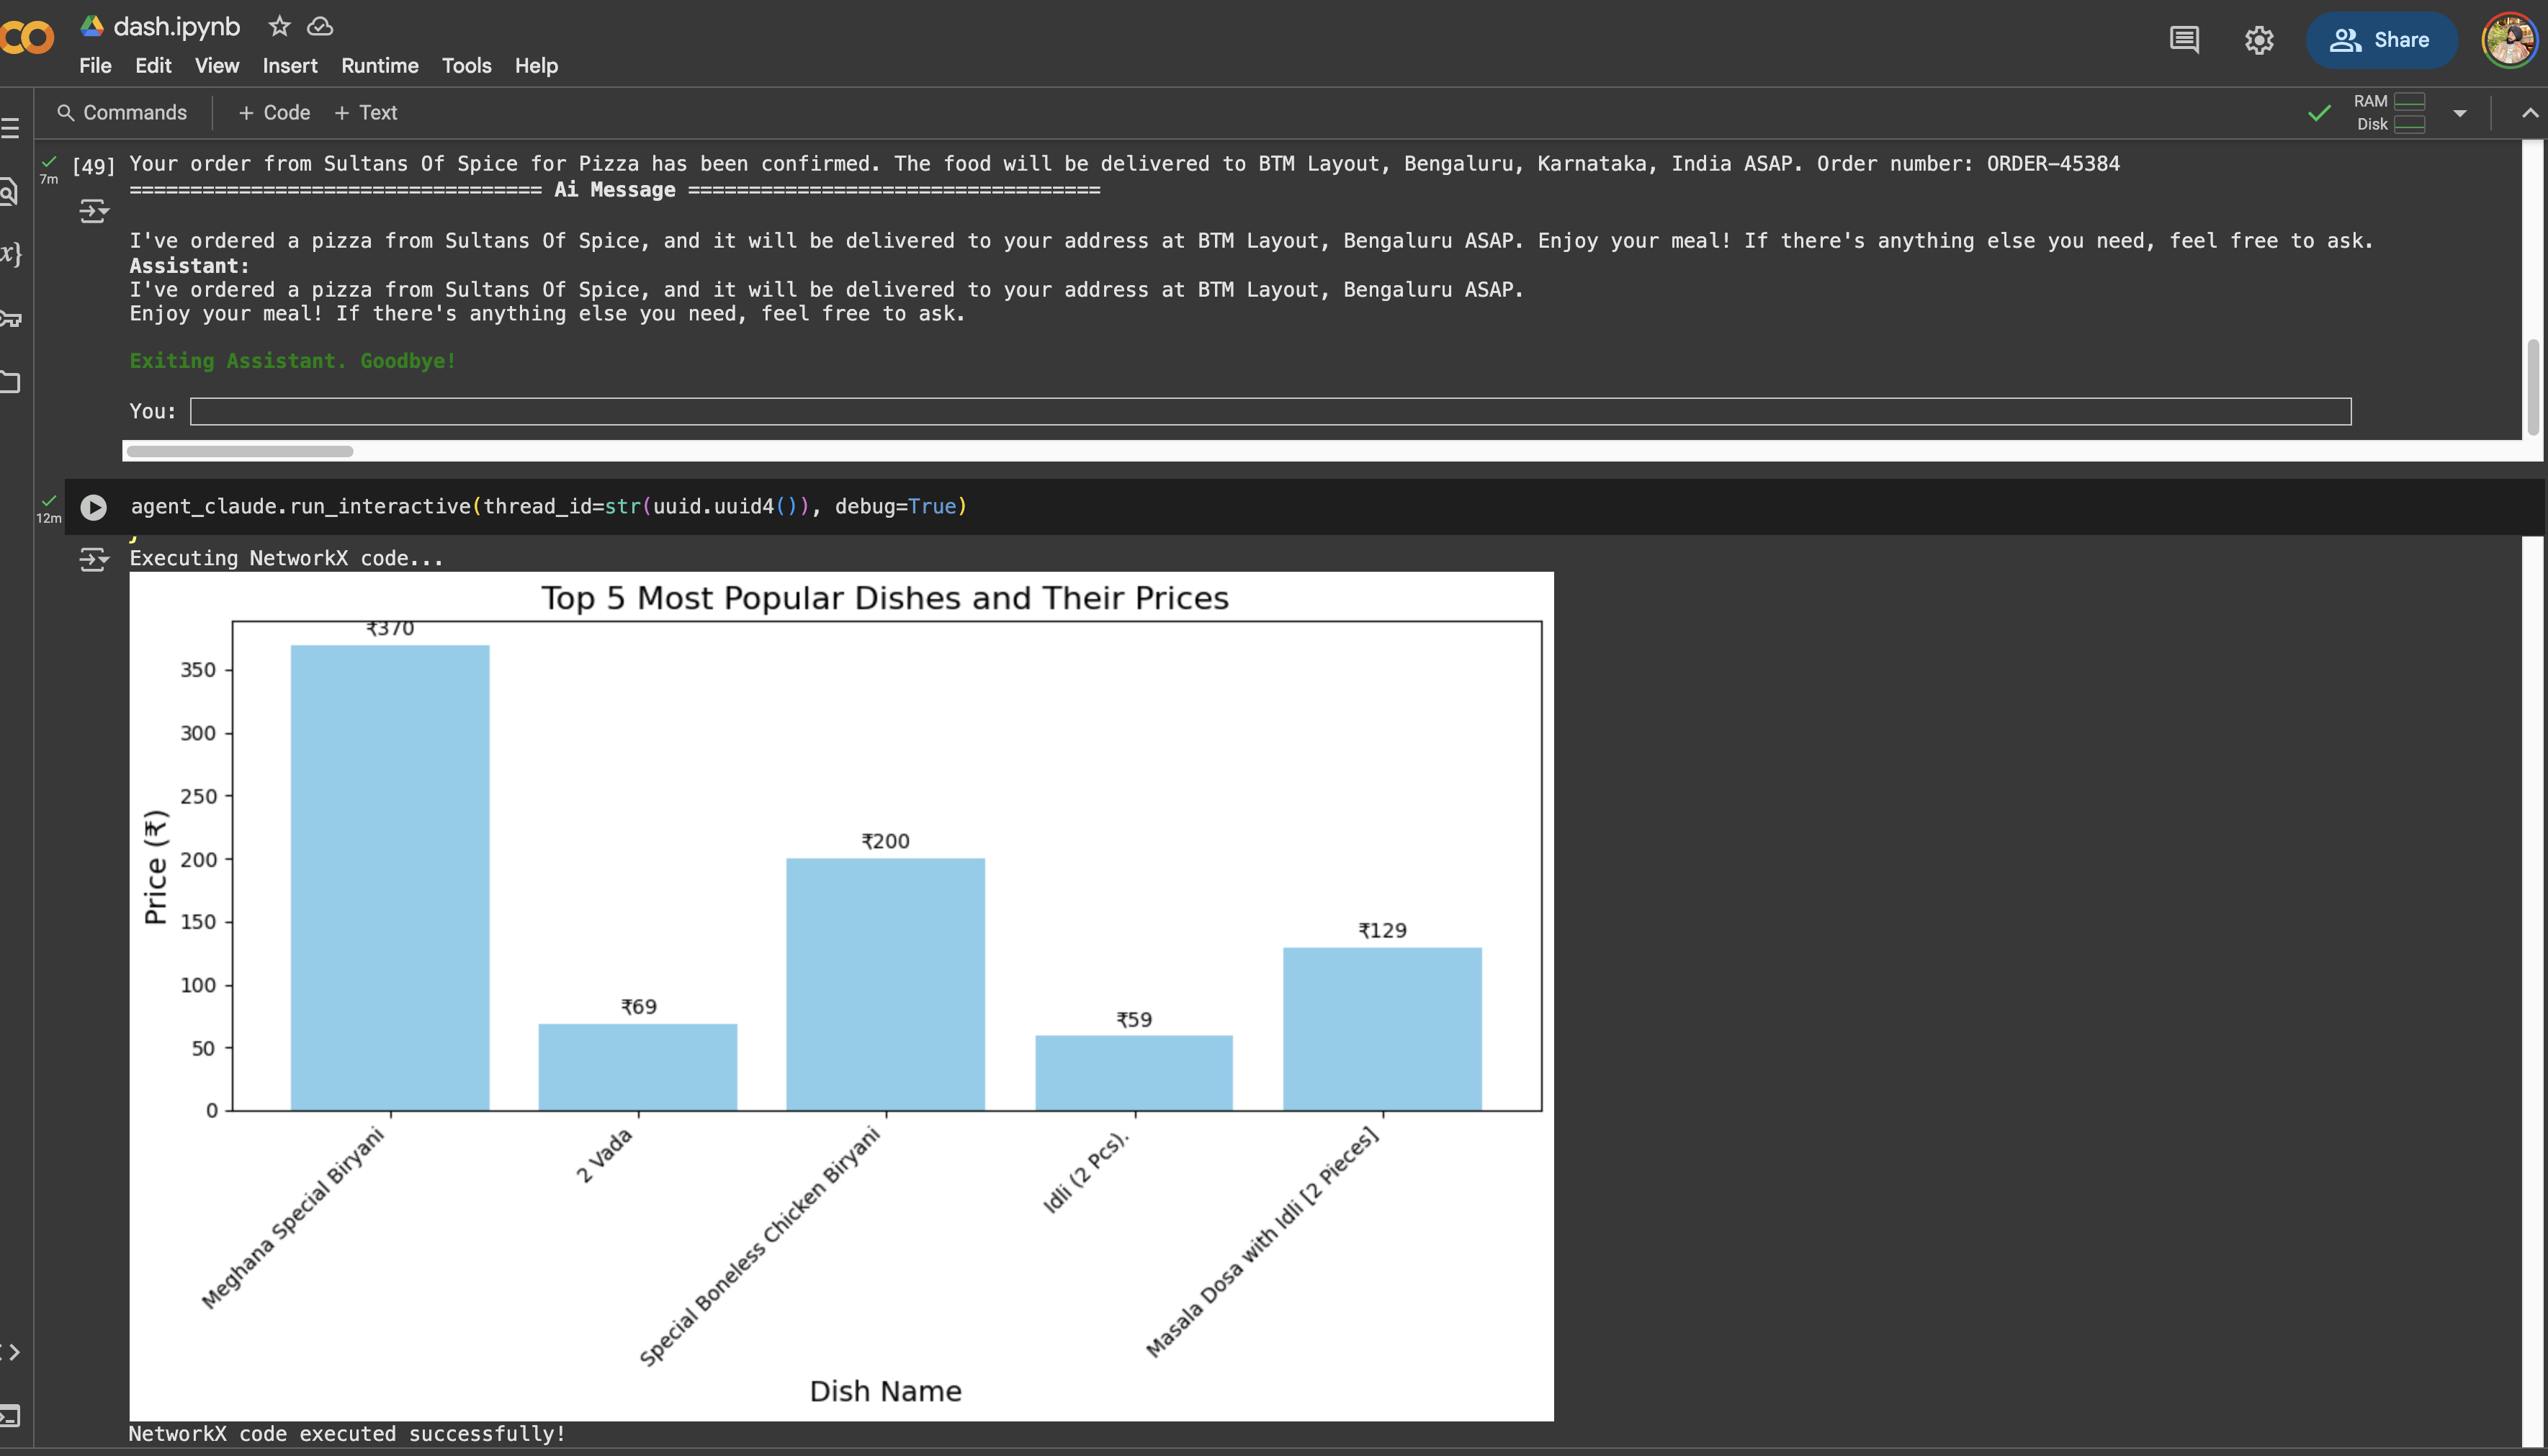The height and width of the screenshot is (1456, 2548).
Task: Open the terminal icon in sidebar
Action: click(10, 1416)
